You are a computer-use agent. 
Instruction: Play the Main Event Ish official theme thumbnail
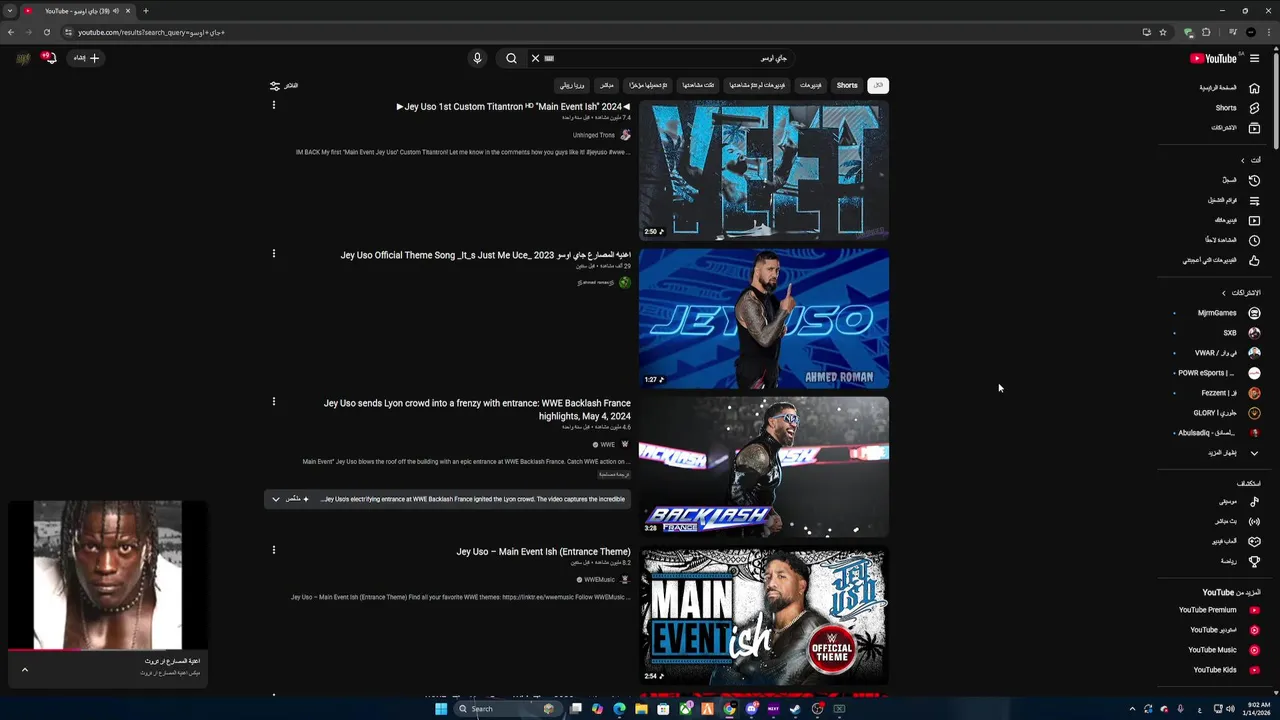[764, 614]
